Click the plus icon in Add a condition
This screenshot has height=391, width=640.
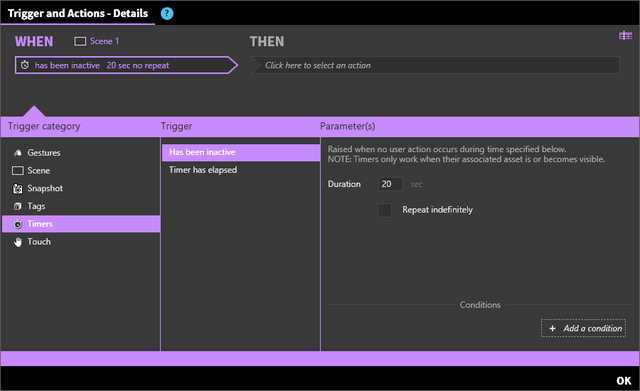(x=552, y=328)
